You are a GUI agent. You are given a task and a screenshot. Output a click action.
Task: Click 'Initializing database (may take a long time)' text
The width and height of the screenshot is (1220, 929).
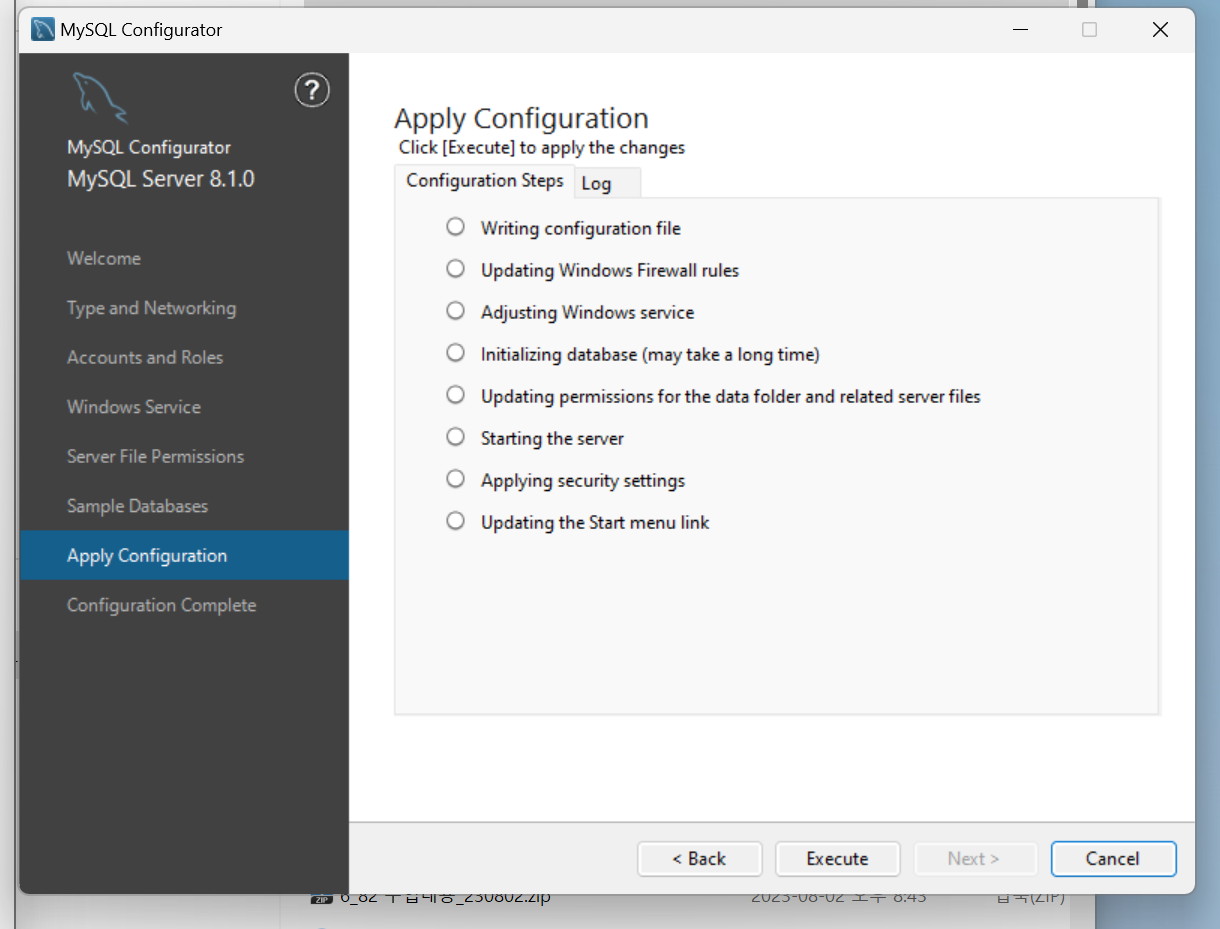(650, 354)
